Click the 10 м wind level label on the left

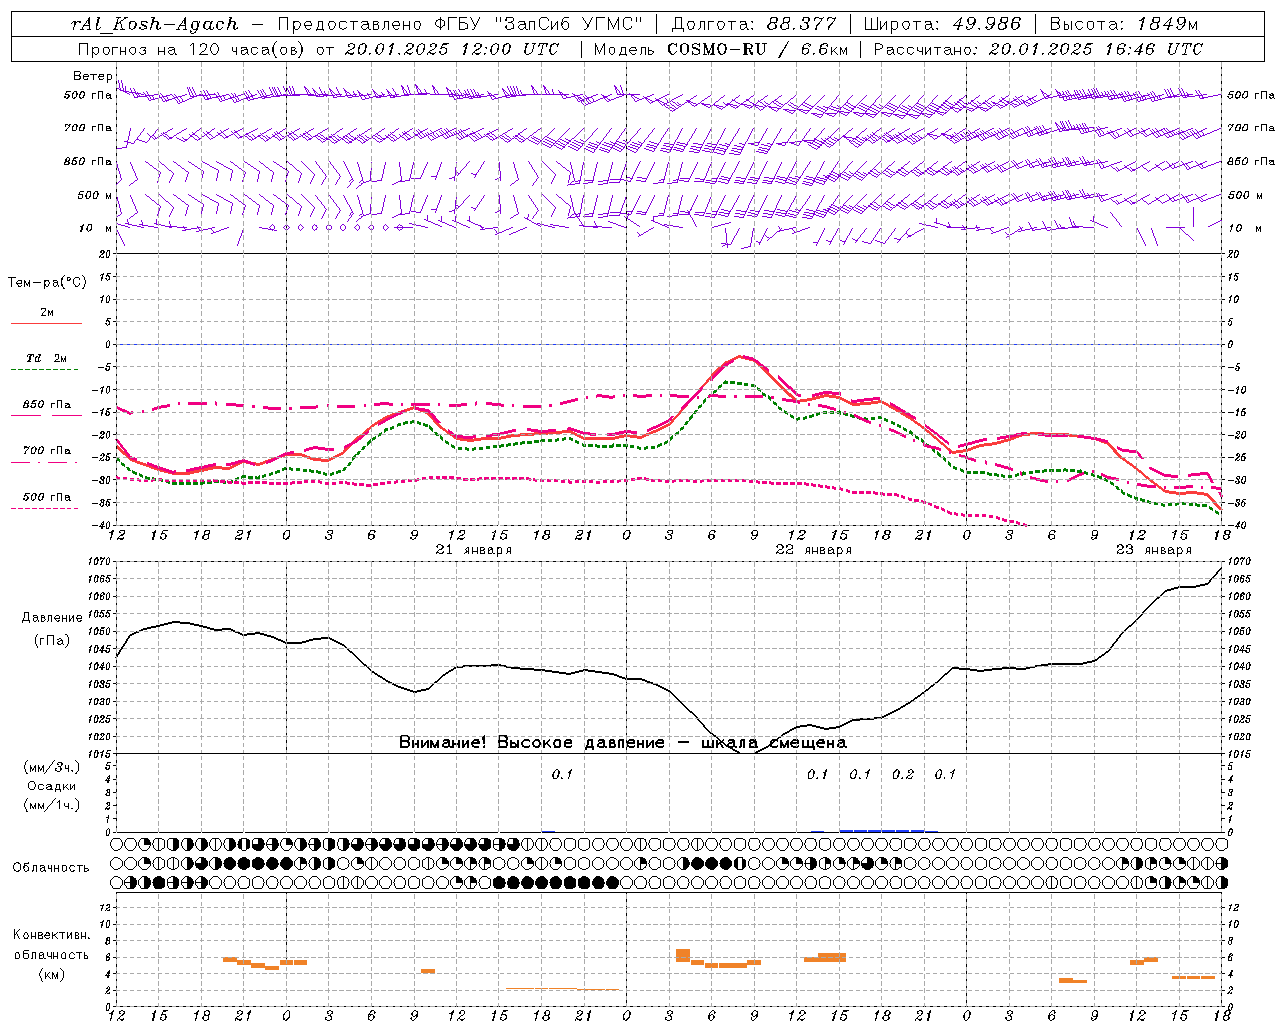point(96,228)
